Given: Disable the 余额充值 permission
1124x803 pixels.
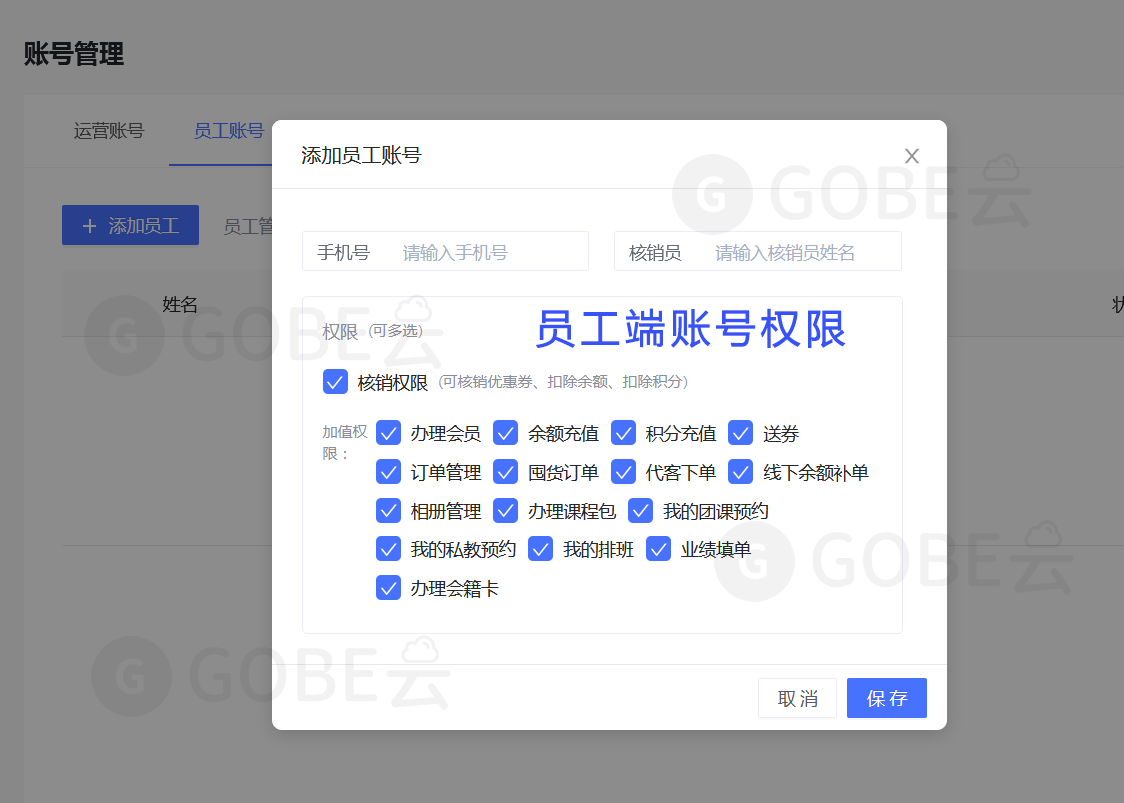Looking at the screenshot, I should [x=506, y=433].
